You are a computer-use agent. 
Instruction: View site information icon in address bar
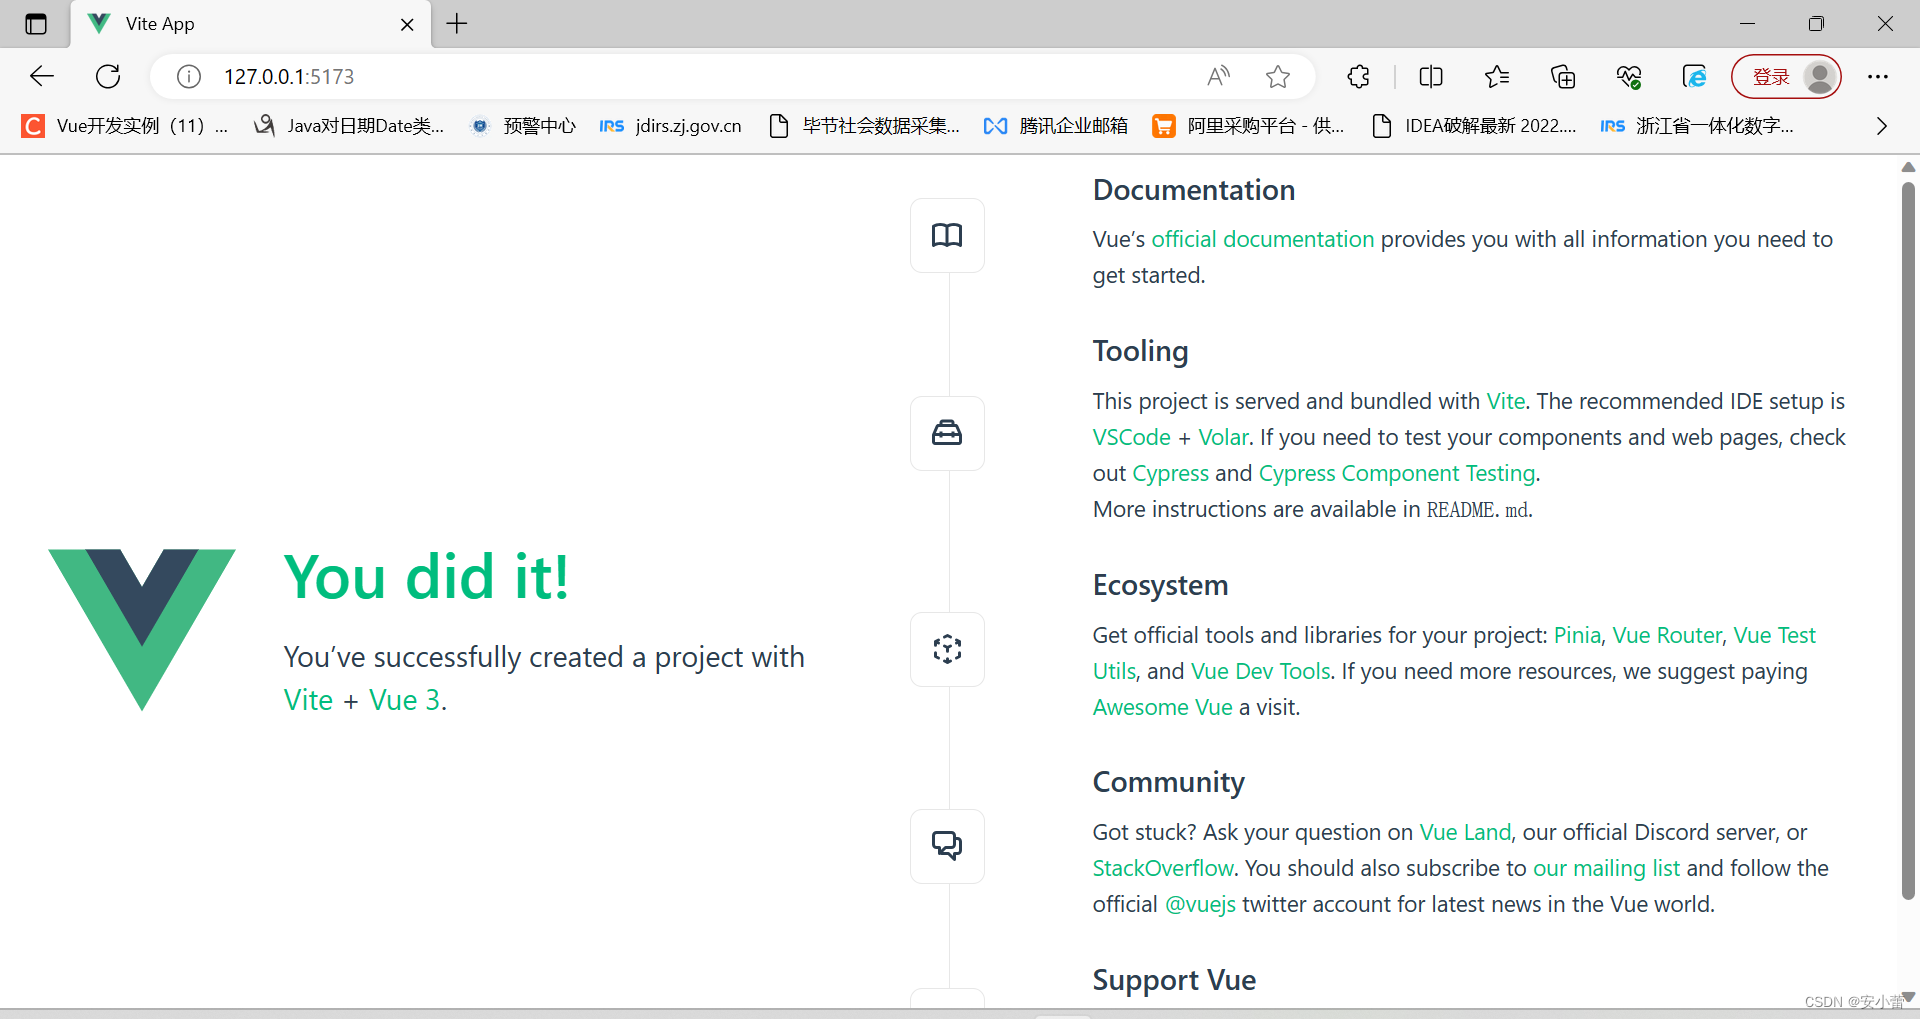tap(189, 76)
